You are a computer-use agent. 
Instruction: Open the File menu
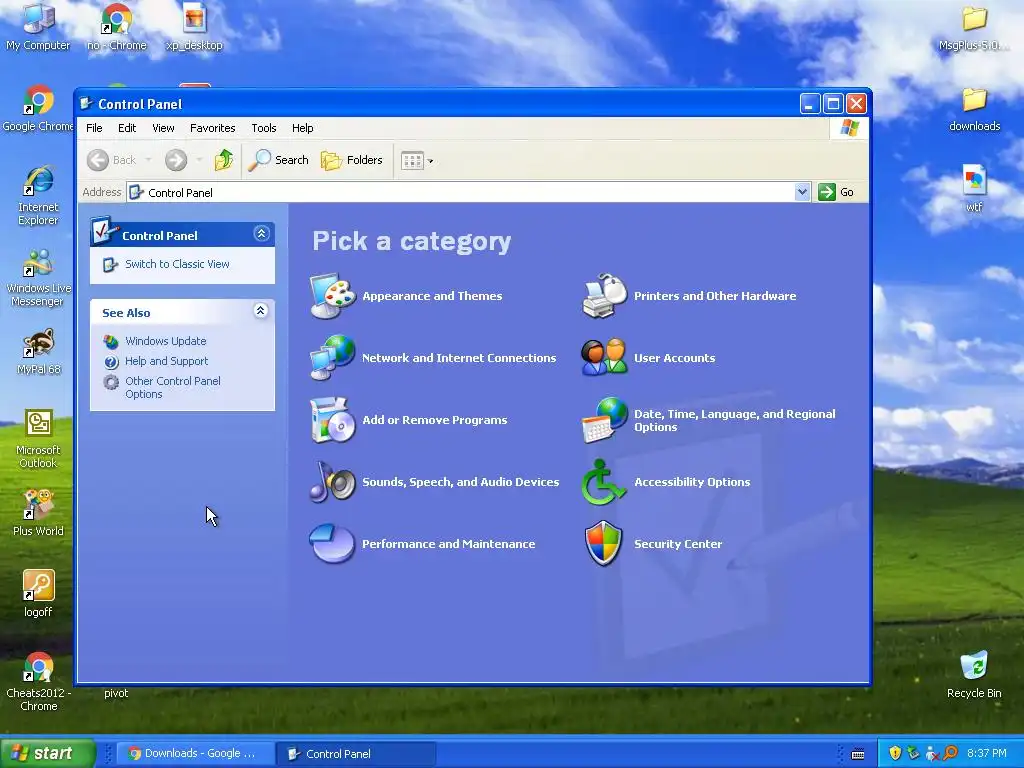tap(94, 128)
